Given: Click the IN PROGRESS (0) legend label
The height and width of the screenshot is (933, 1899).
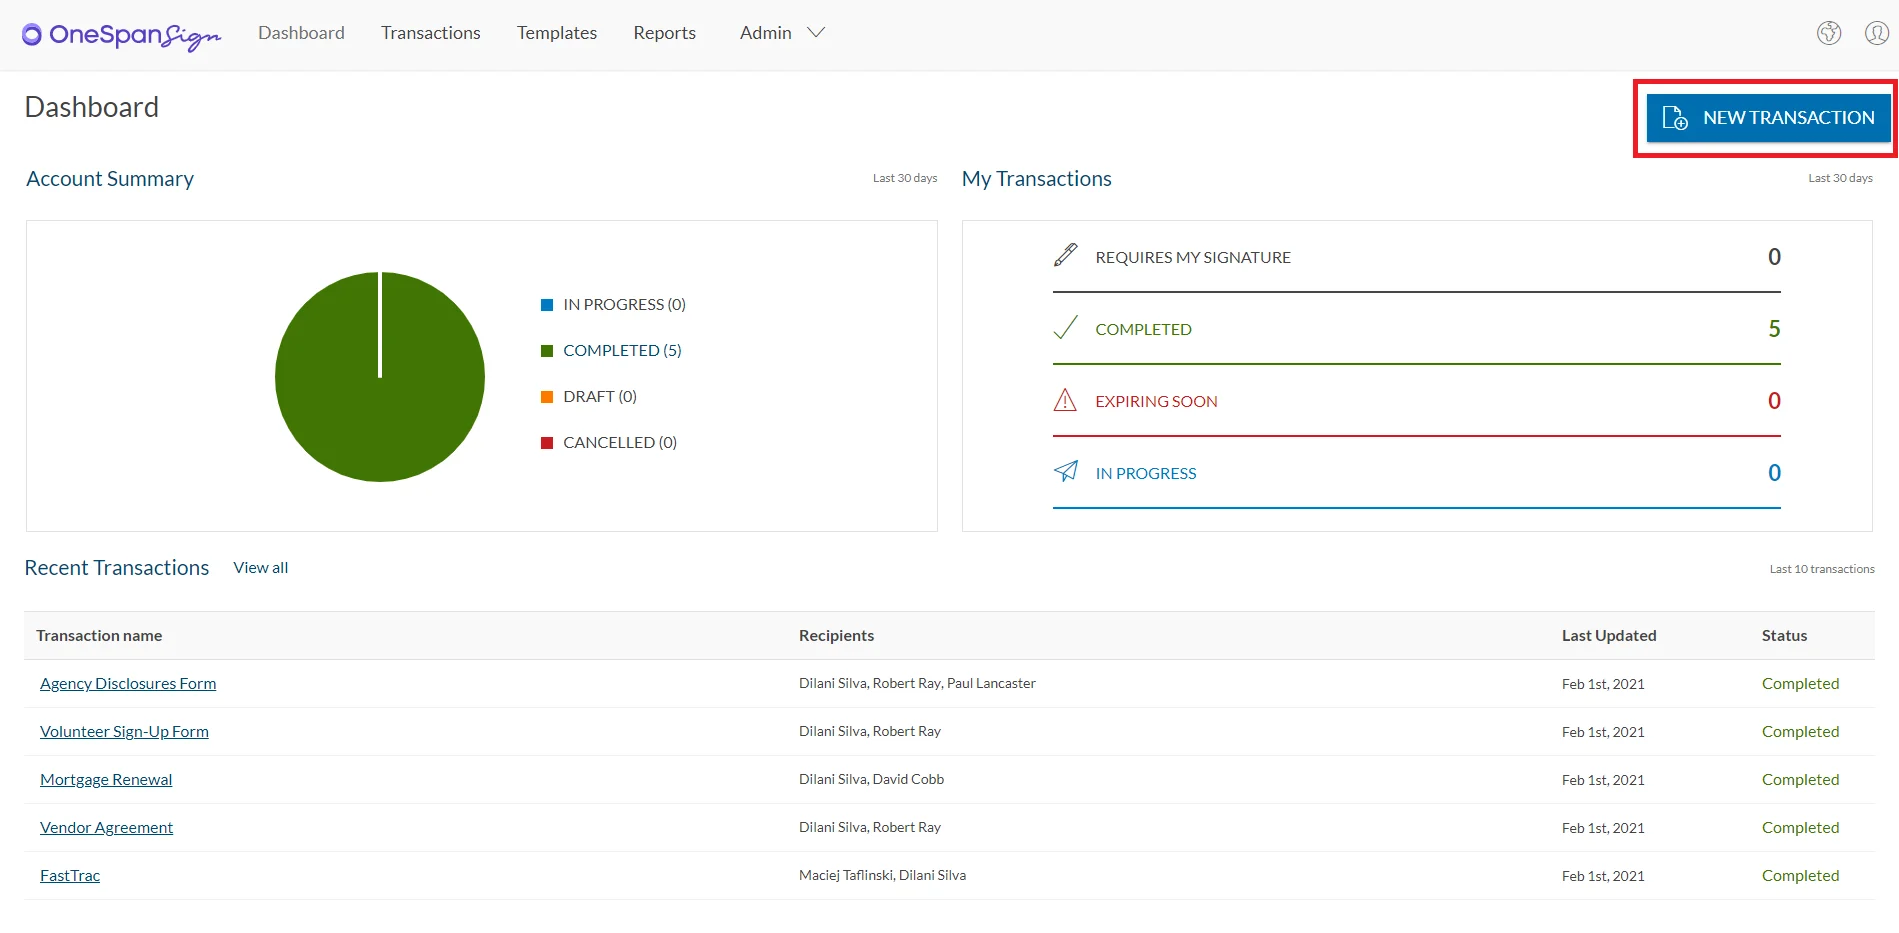Looking at the screenshot, I should [x=624, y=305].
